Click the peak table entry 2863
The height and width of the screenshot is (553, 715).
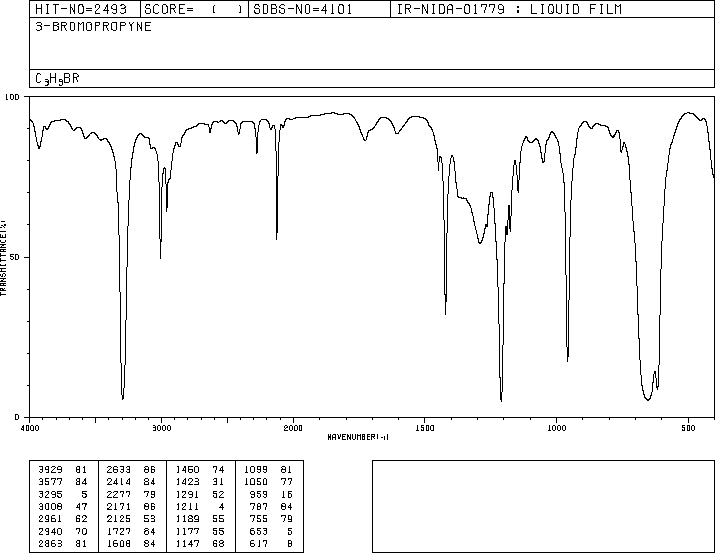50,544
